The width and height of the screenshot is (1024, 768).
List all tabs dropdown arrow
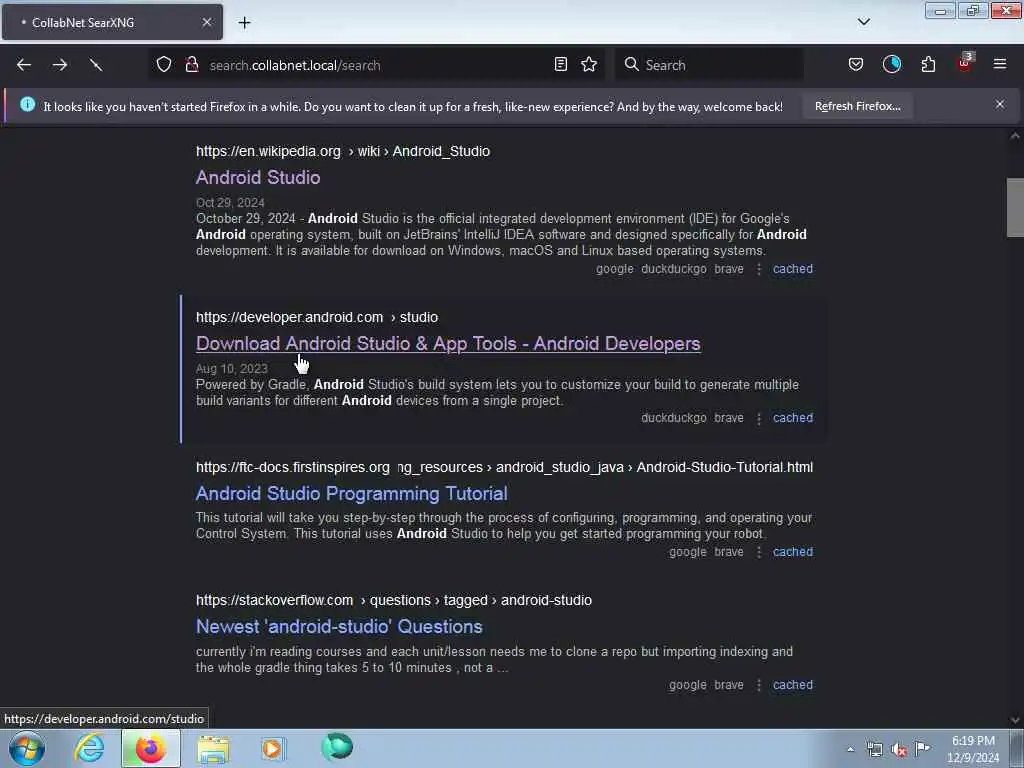(x=863, y=22)
